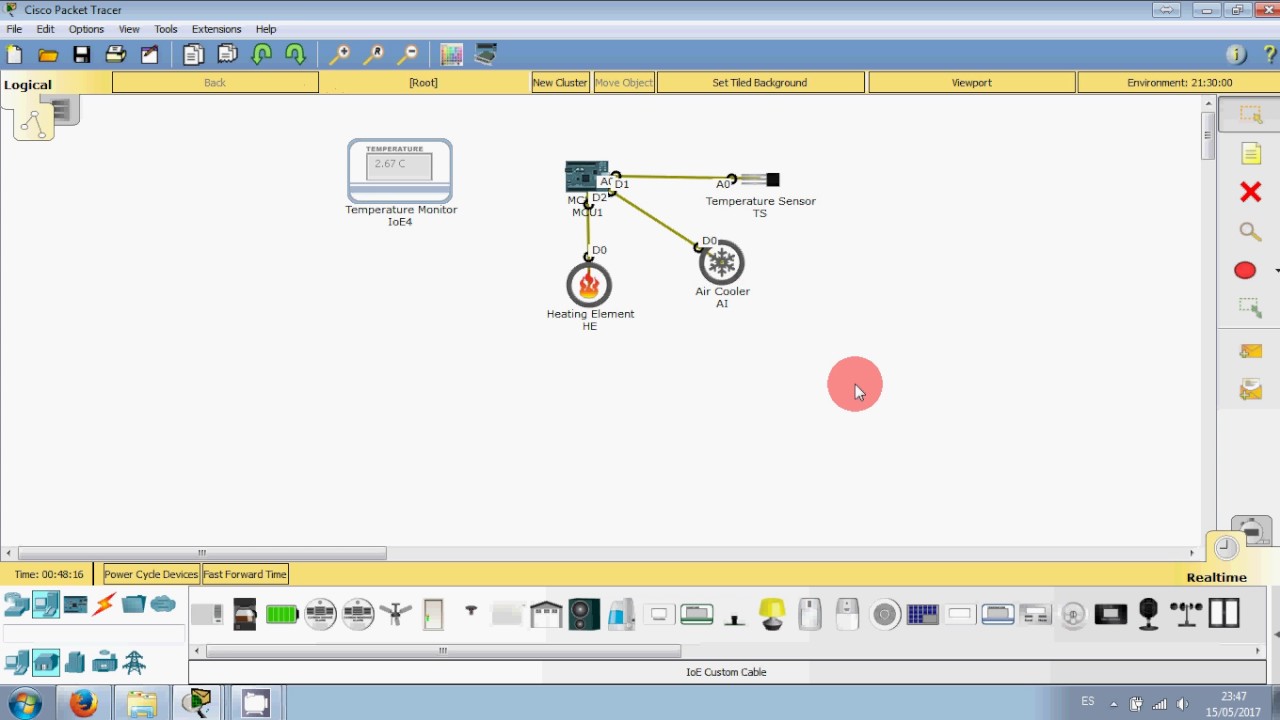The width and height of the screenshot is (1280, 720).
Task: Redo using the right green arrow
Action: [295, 55]
